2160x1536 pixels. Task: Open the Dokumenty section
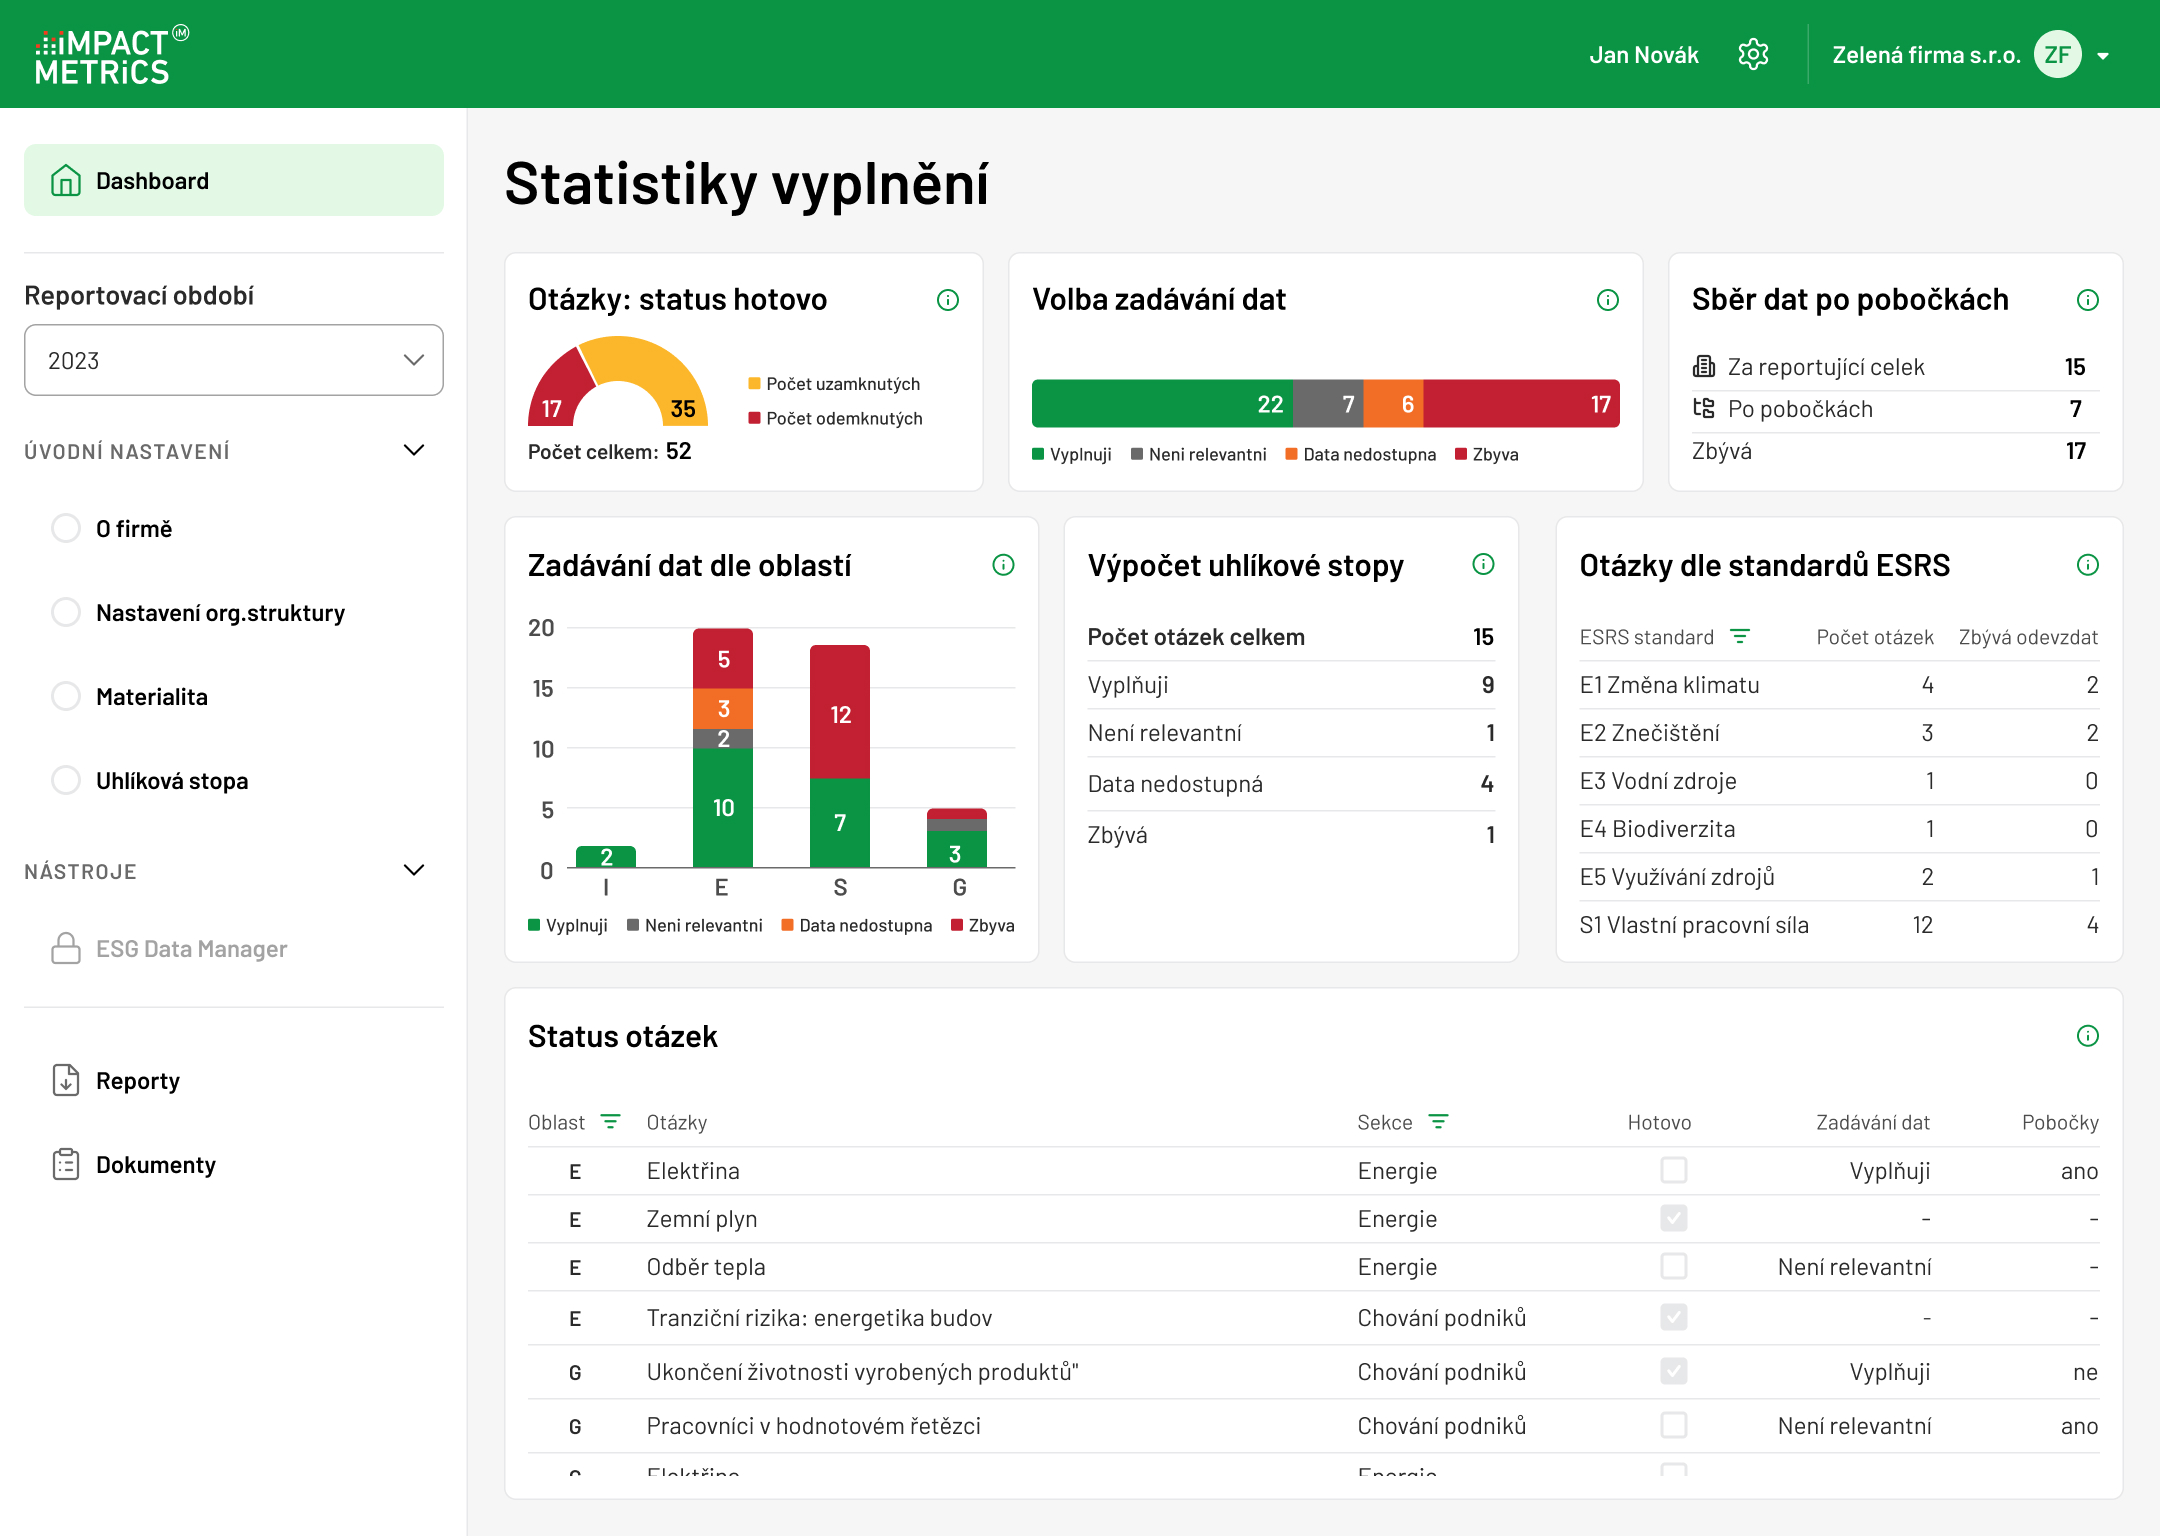(x=155, y=1164)
